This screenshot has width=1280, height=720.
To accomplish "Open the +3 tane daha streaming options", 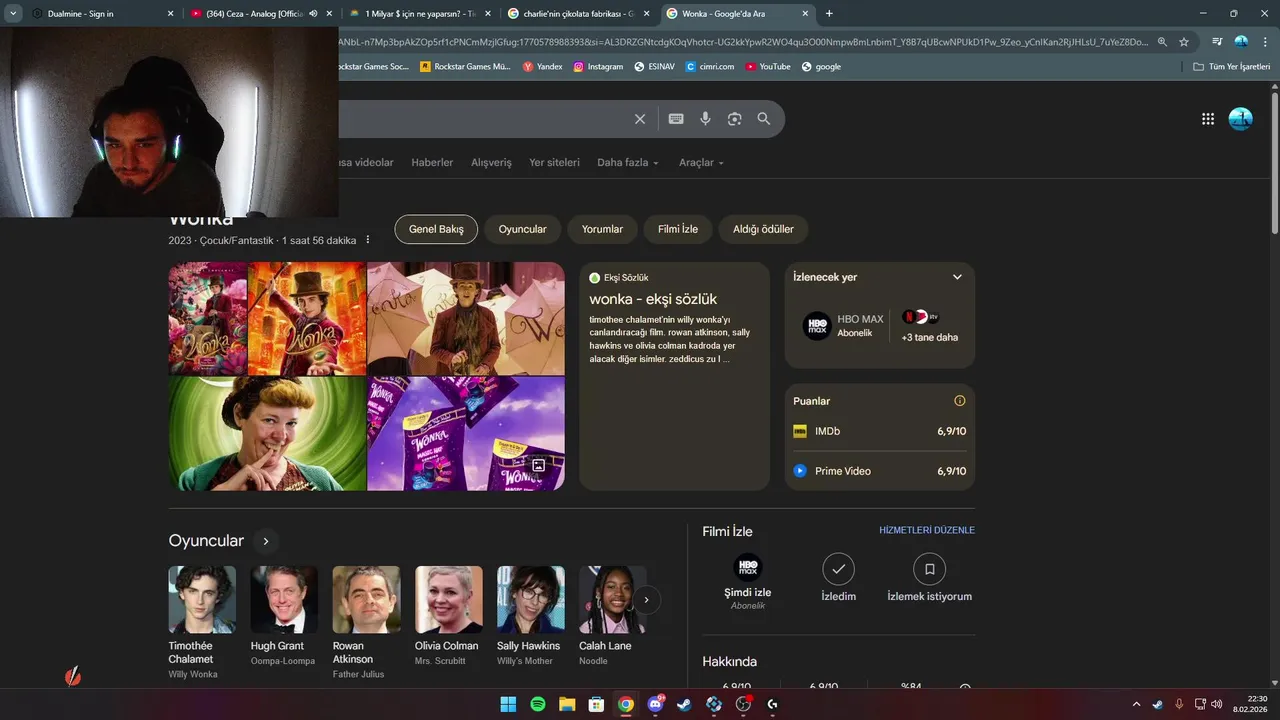I will coord(930,326).
